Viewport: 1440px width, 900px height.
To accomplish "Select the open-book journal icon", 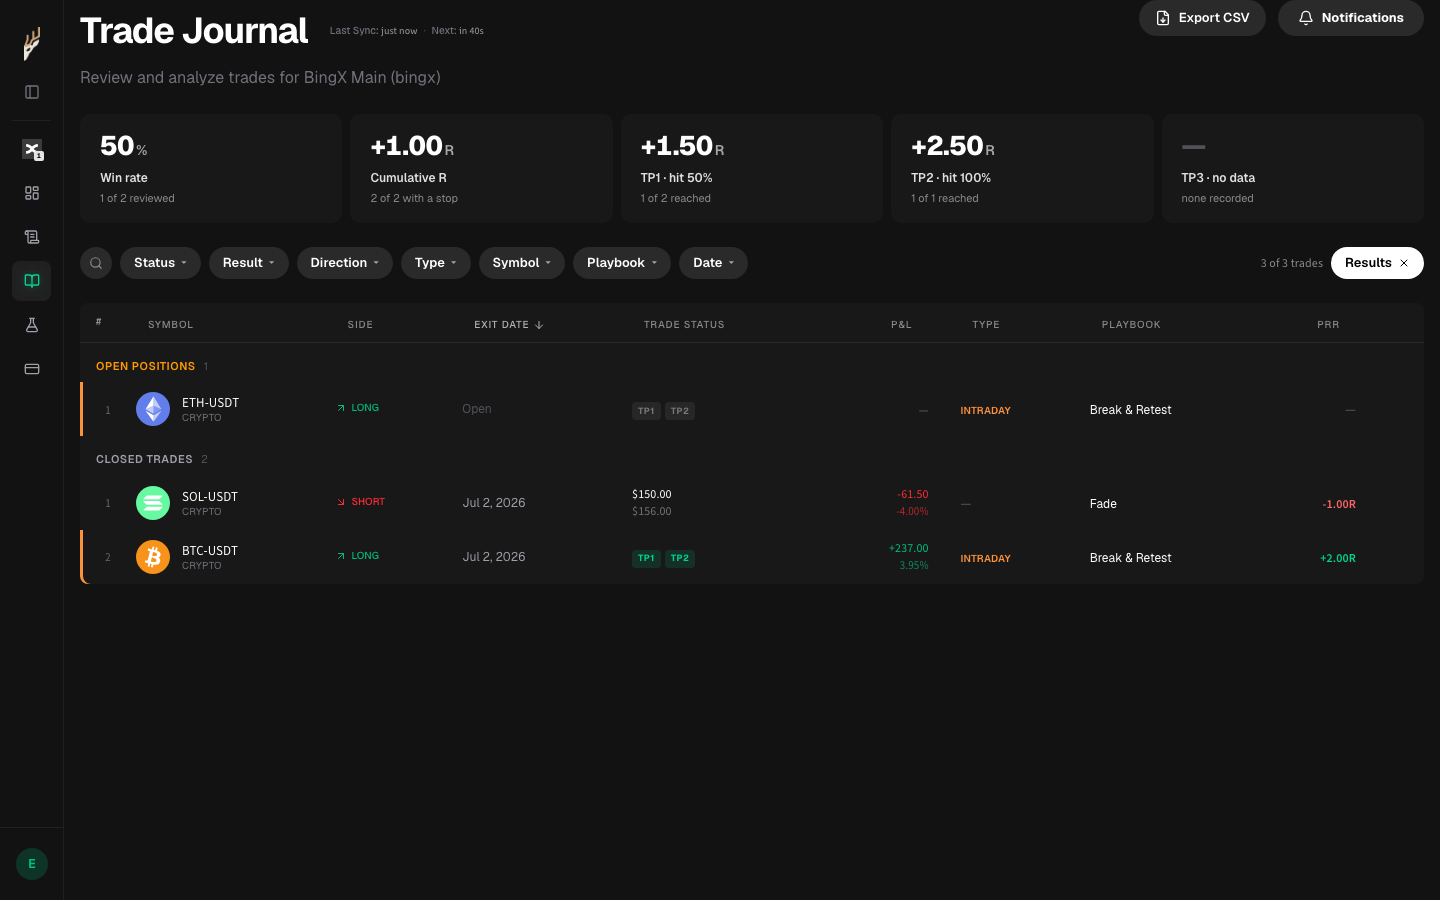I will tap(32, 281).
